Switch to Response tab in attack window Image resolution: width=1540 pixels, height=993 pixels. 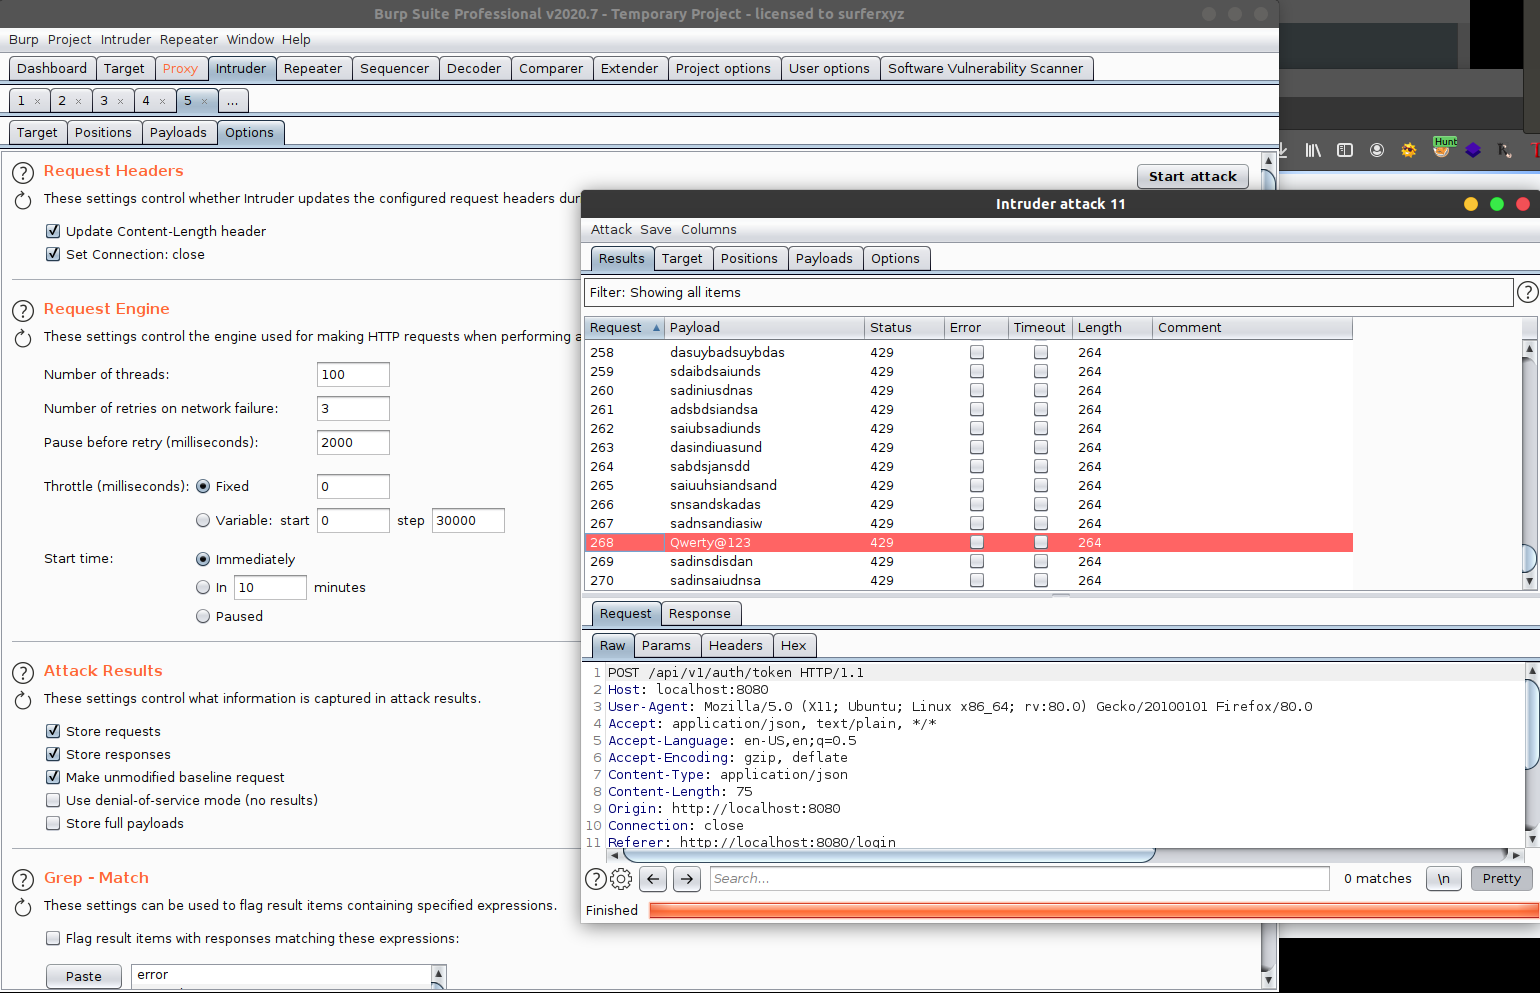[x=699, y=613]
